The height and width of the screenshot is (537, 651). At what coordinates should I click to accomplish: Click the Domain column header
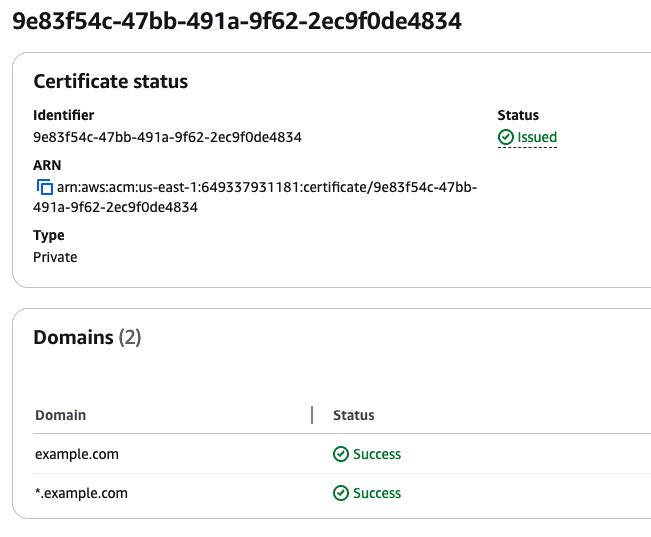[61, 415]
